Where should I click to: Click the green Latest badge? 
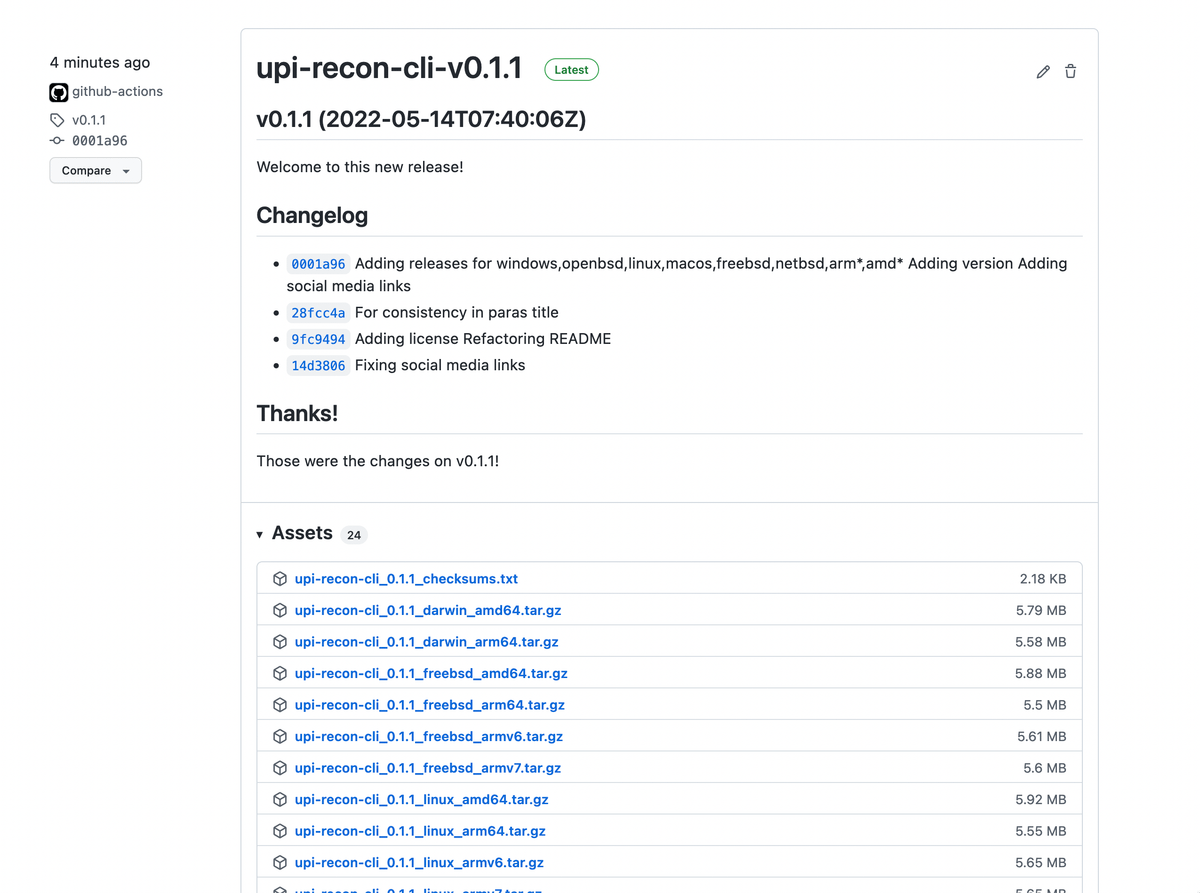tap(571, 70)
